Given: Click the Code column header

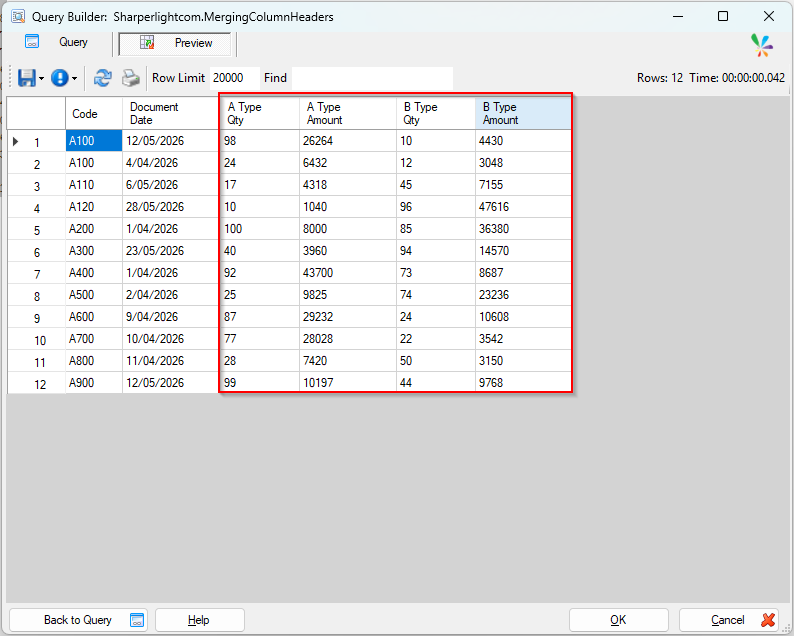Looking at the screenshot, I should 94,113.
